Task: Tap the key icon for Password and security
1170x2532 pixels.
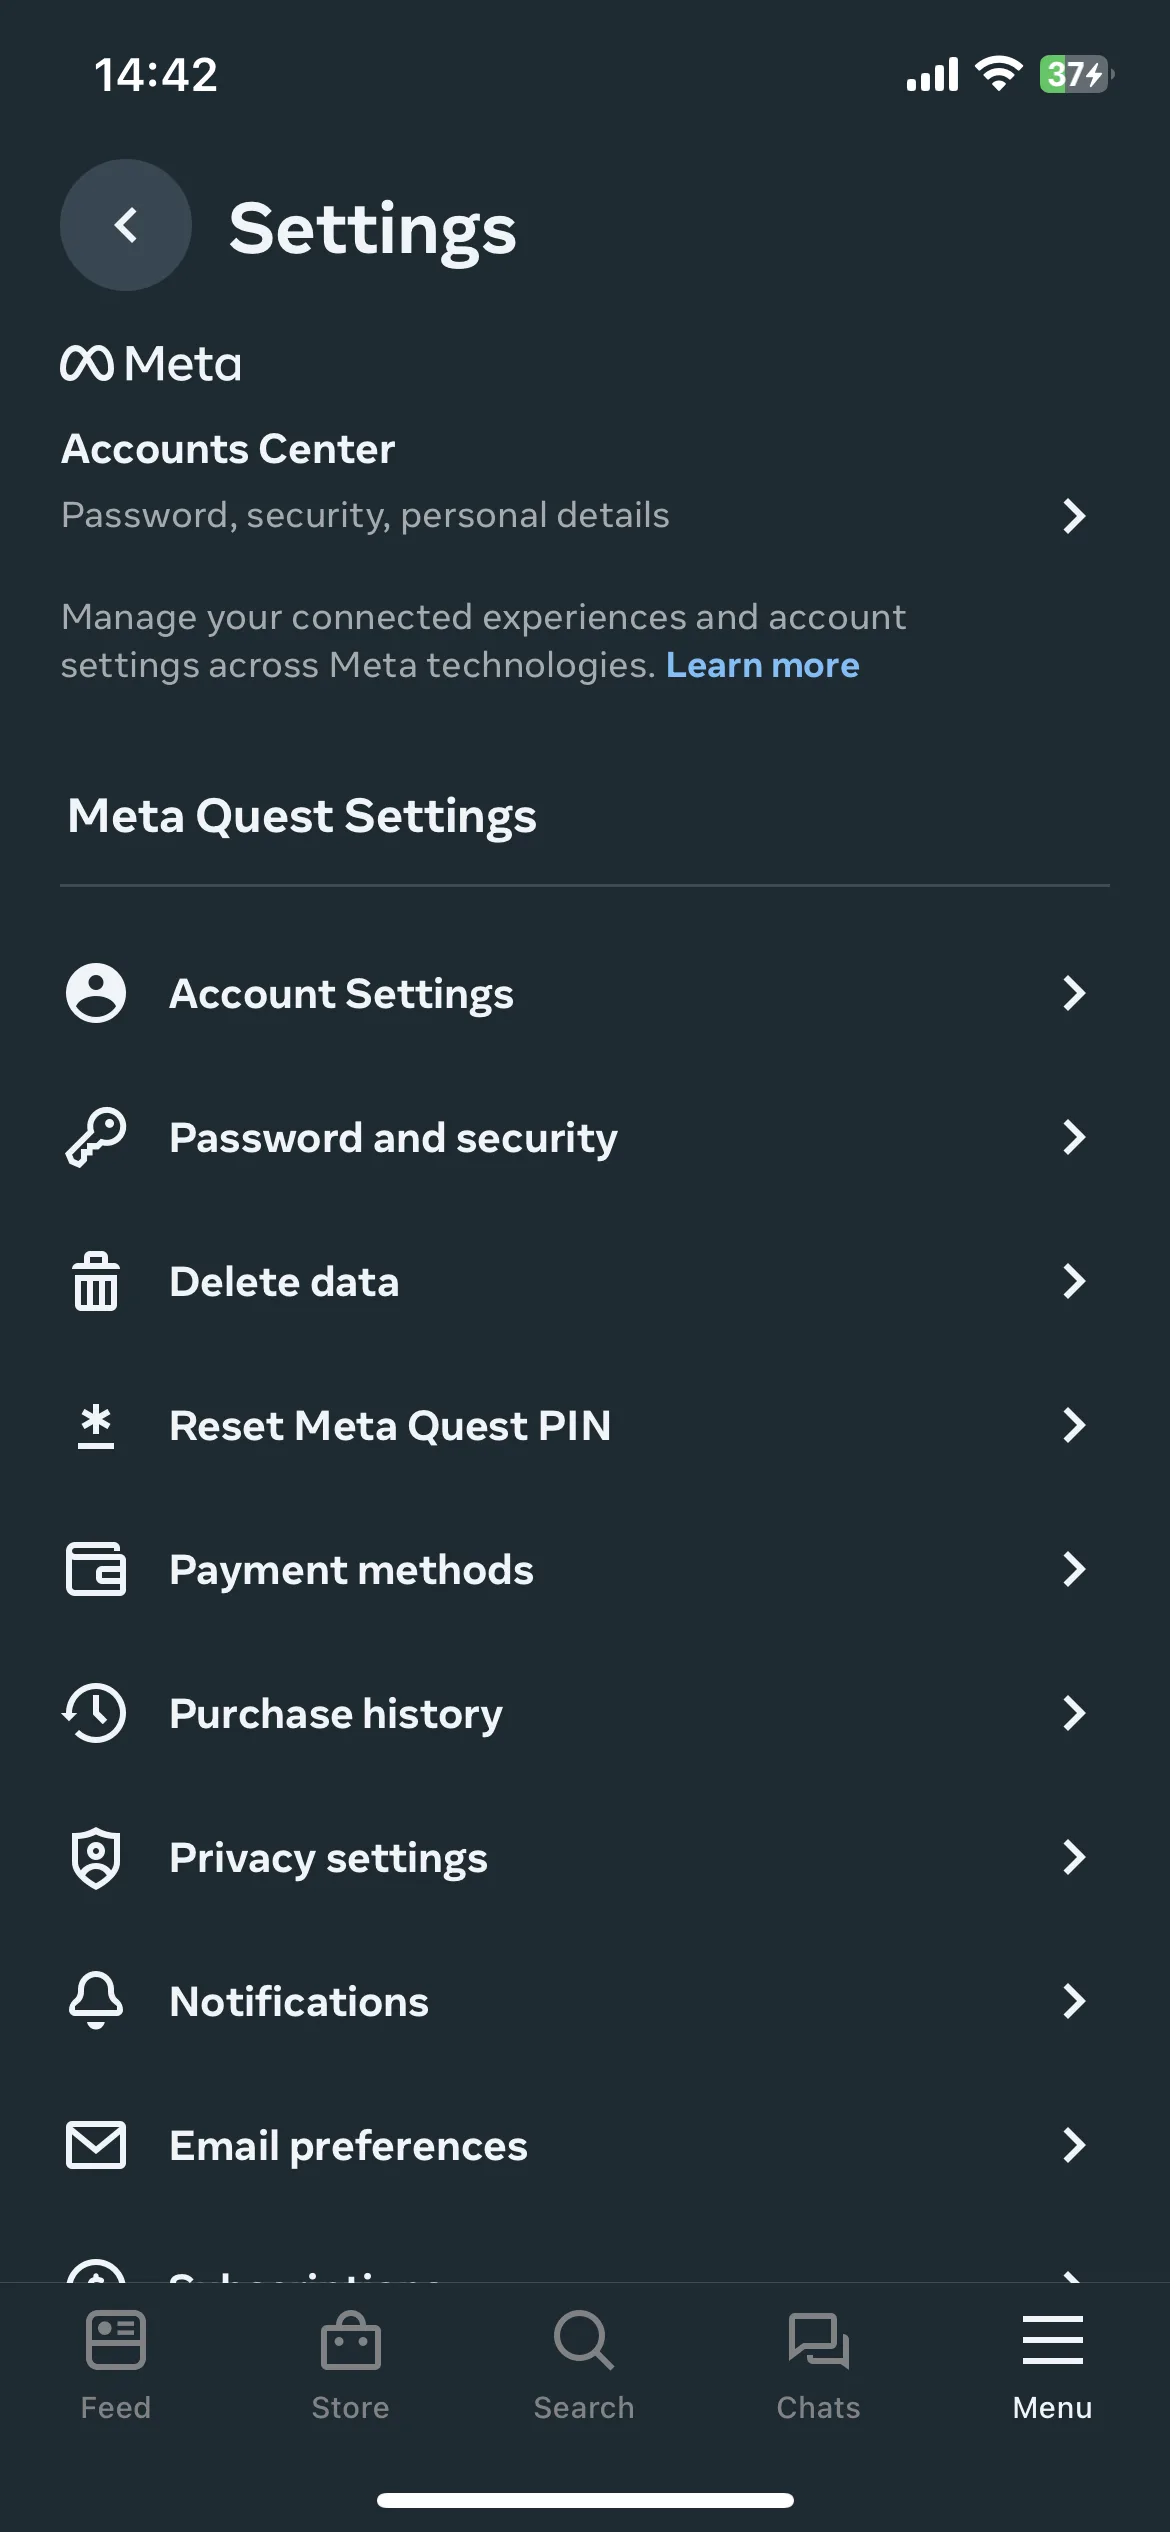Action: coord(96,1137)
